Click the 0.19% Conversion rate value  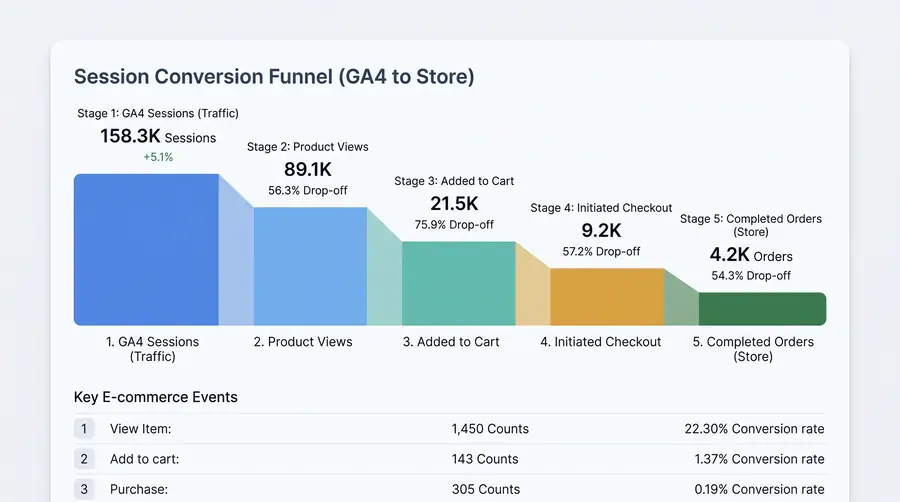[759, 489]
